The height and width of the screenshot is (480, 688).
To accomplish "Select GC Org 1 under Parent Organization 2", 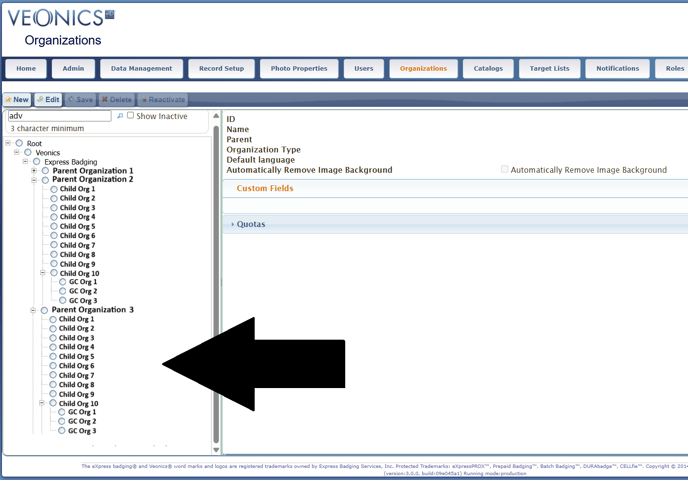I will (63, 282).
